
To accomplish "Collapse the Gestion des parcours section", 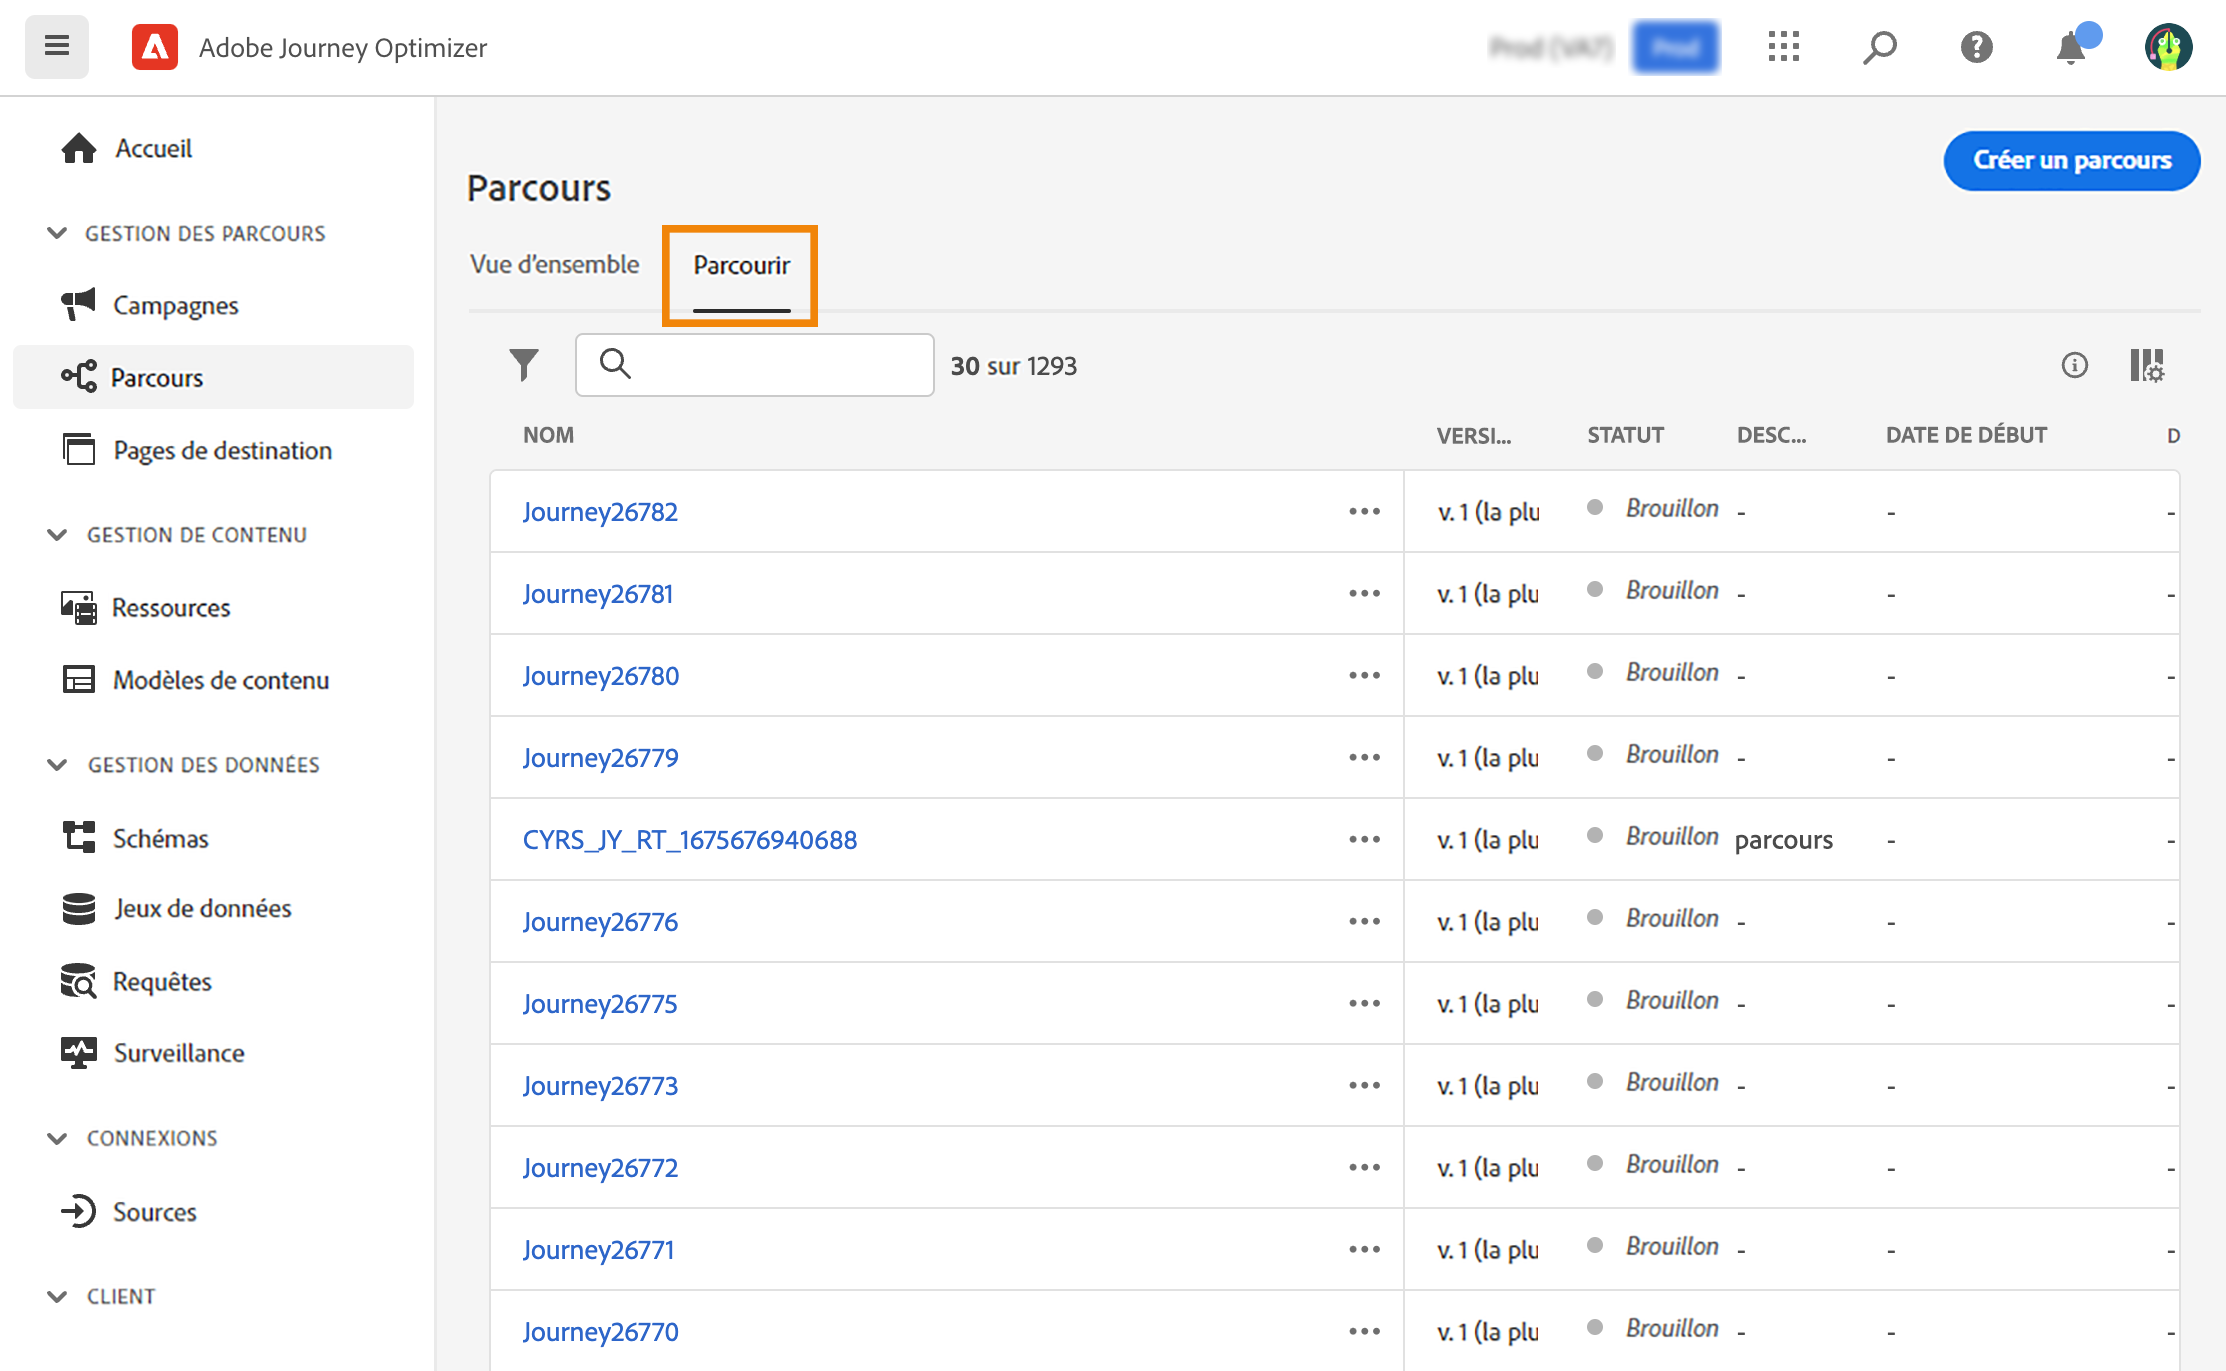I will [57, 233].
